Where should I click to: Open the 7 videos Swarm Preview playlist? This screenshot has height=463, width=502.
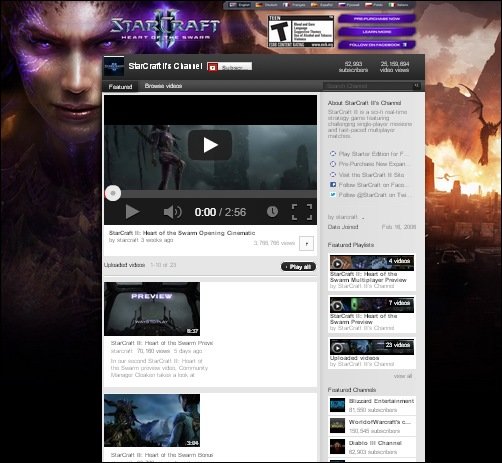tap(372, 305)
